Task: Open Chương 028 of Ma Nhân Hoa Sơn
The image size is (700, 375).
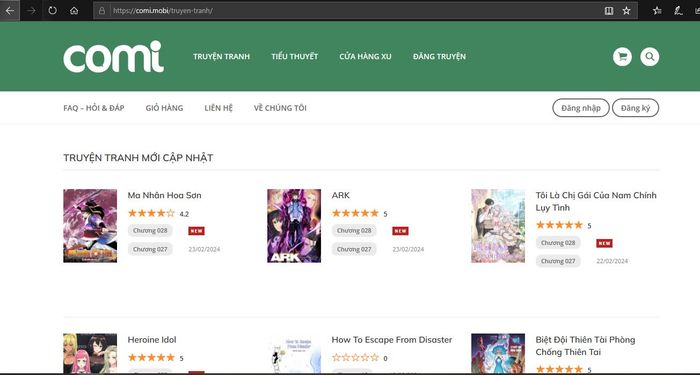Action: pos(150,231)
